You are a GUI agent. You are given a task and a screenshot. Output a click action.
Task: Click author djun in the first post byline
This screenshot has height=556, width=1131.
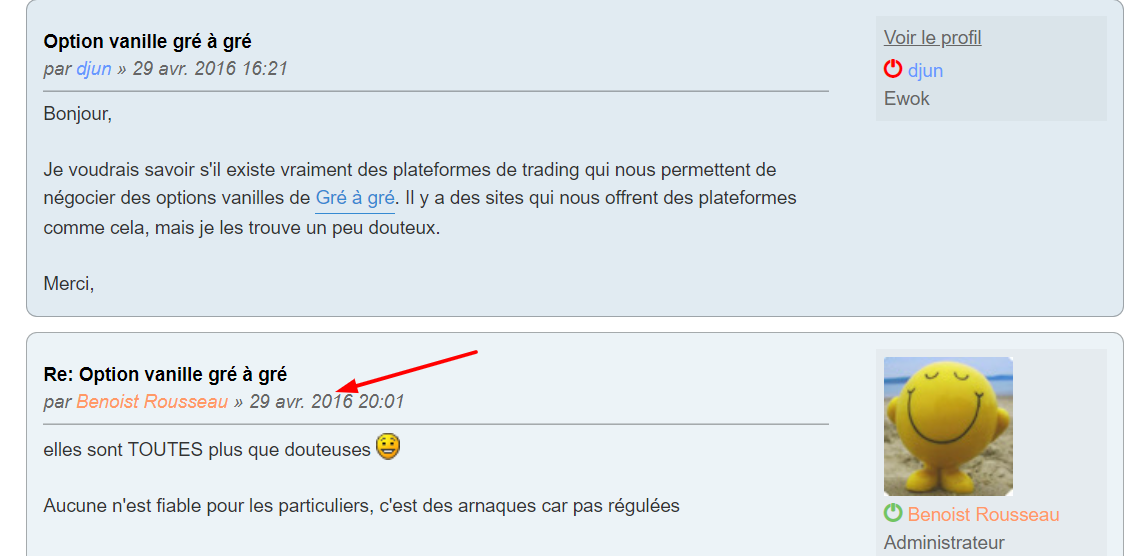pyautogui.click(x=94, y=69)
